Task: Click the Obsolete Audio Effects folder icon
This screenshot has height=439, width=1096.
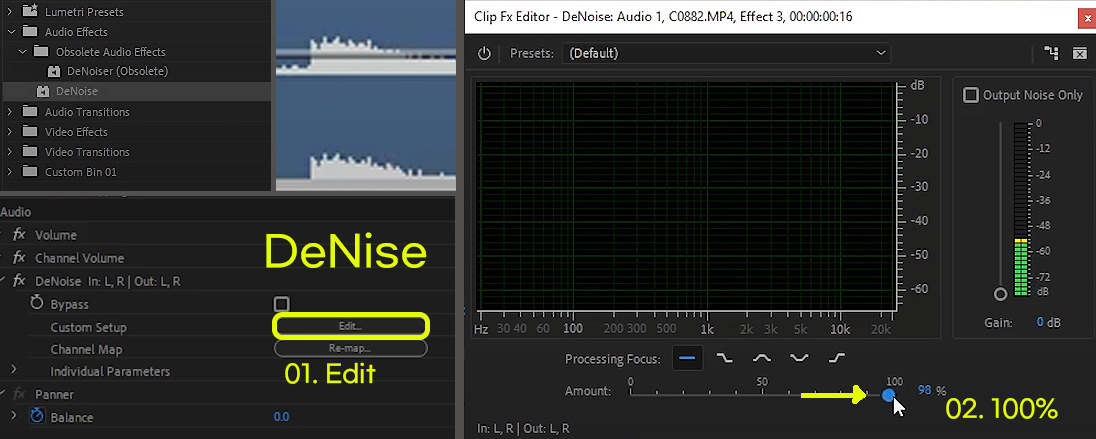Action: tap(41, 52)
